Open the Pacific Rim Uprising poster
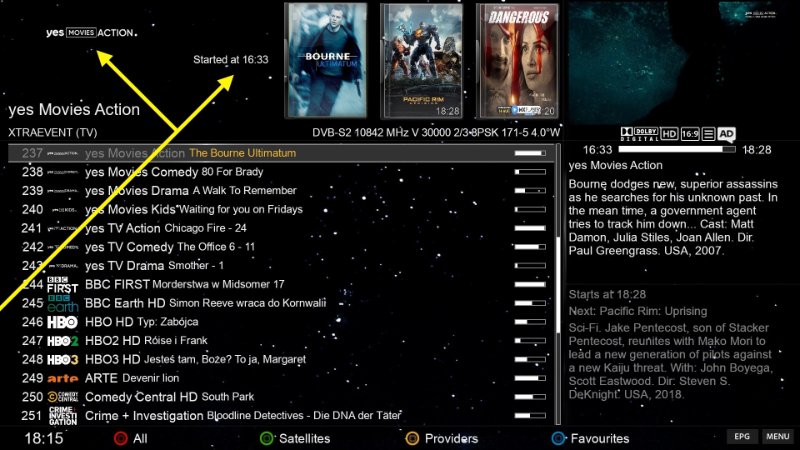This screenshot has height=450, width=800. pos(421,60)
